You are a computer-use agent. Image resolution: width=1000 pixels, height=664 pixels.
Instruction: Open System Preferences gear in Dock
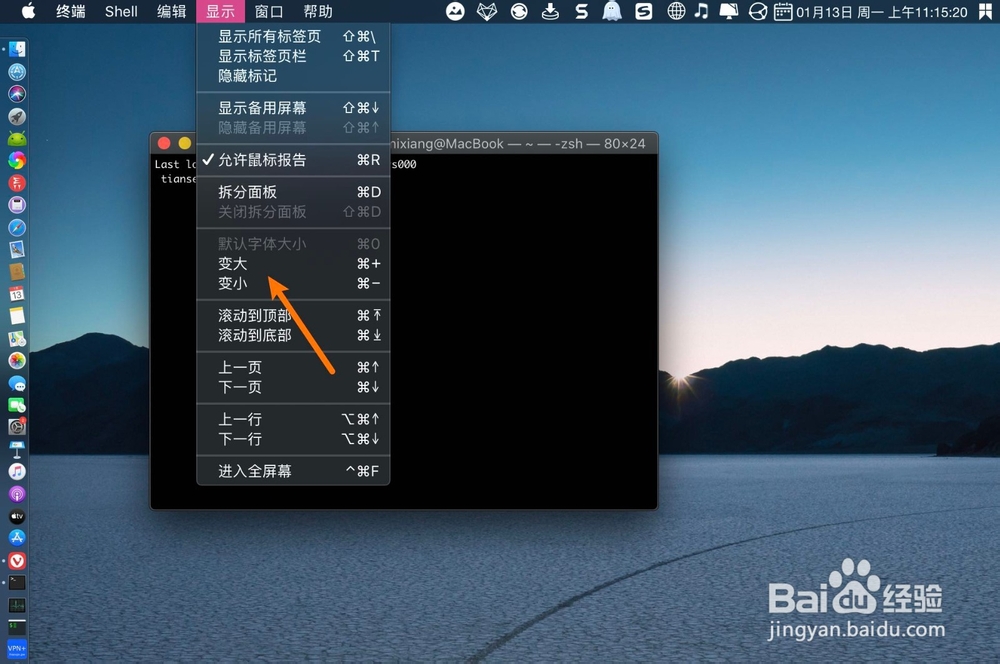click(17, 427)
